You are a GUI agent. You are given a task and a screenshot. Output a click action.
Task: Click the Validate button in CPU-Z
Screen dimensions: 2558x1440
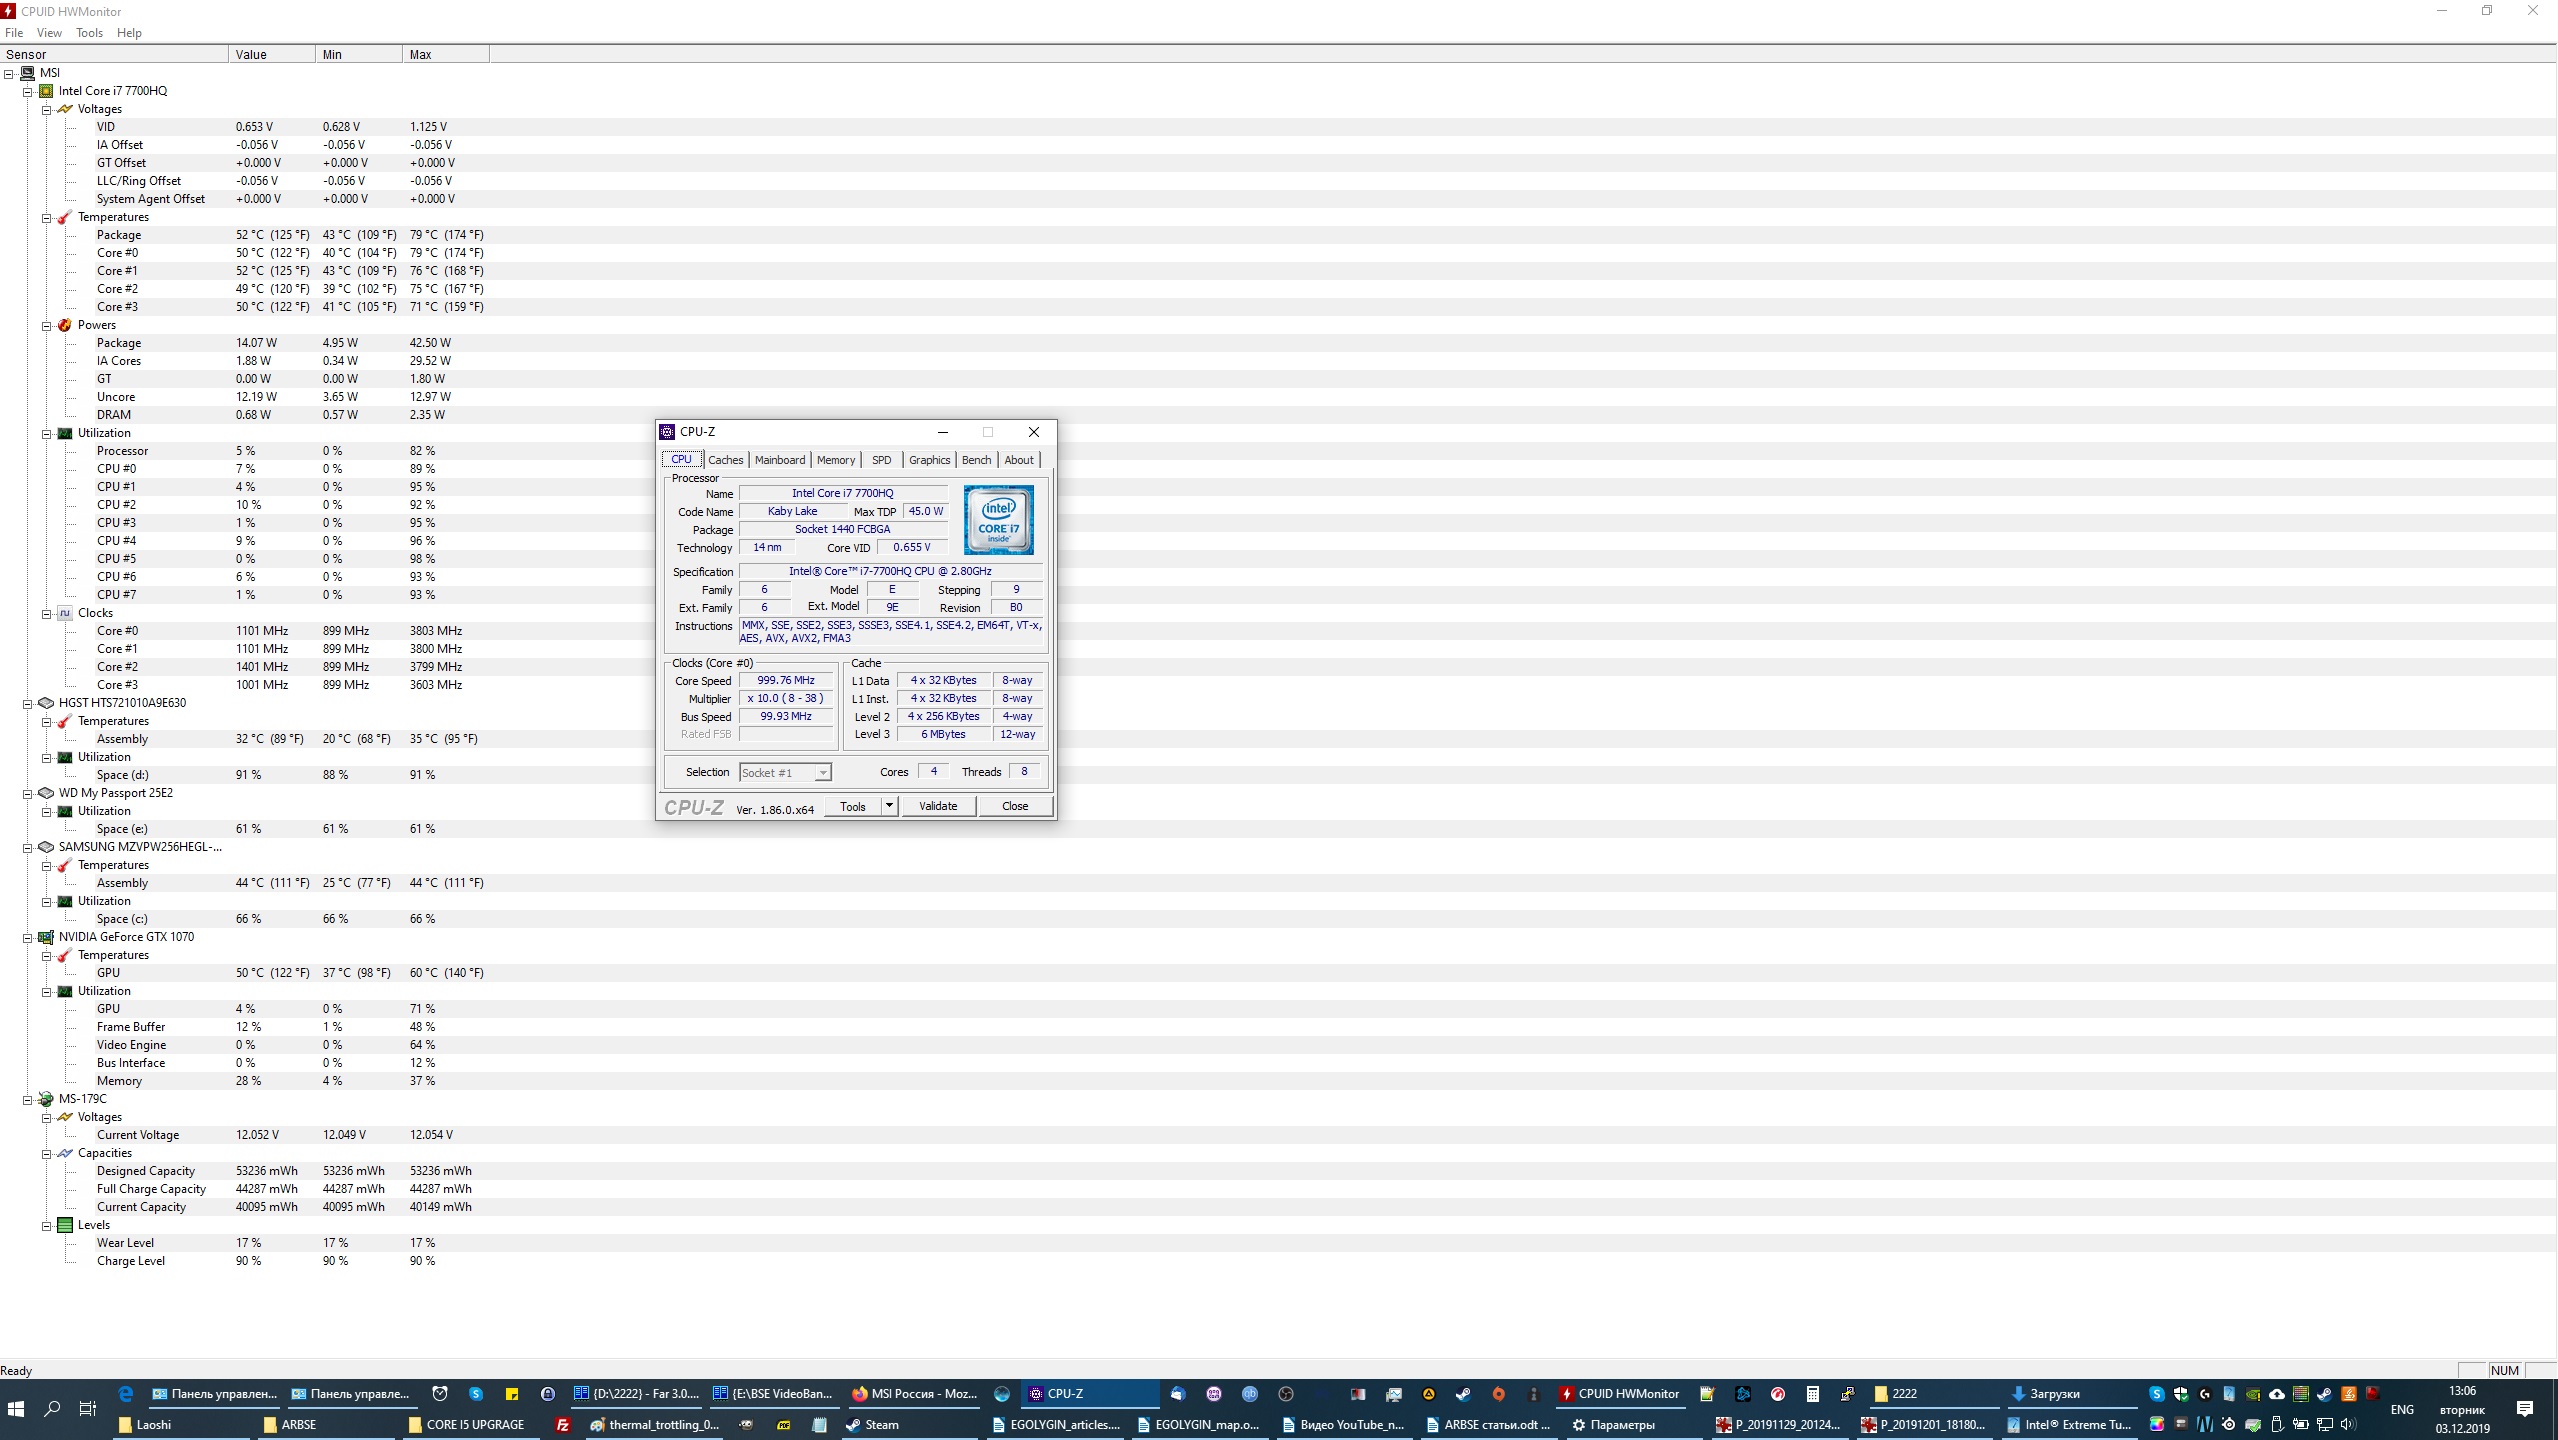click(x=938, y=806)
